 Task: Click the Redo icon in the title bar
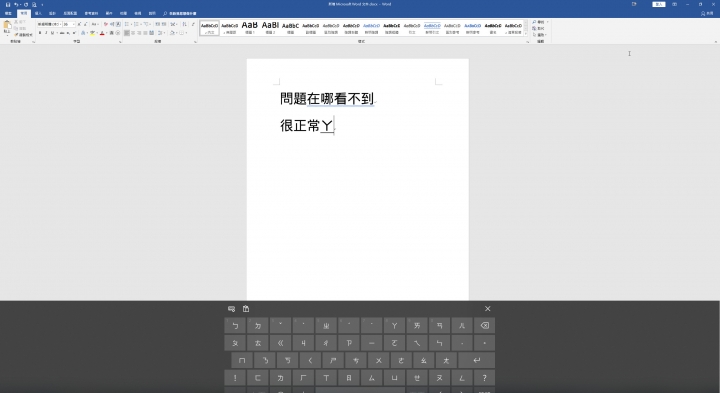(26, 5)
